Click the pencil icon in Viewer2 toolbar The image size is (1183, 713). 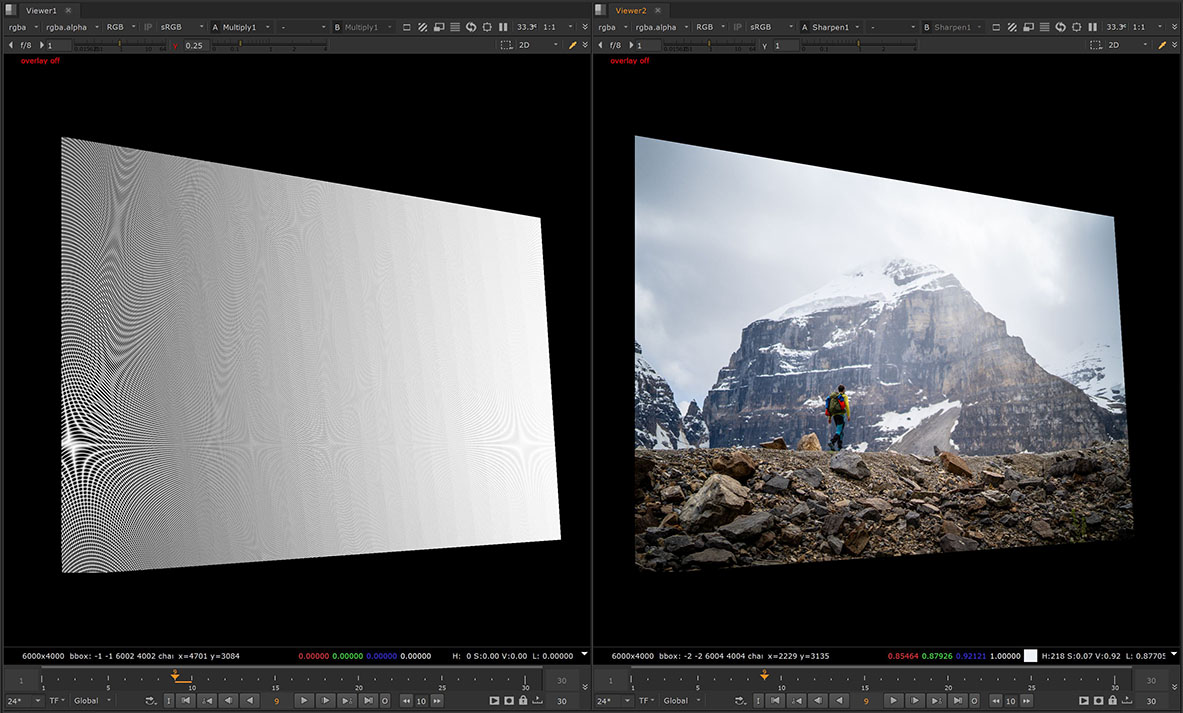pyautogui.click(x=1164, y=45)
